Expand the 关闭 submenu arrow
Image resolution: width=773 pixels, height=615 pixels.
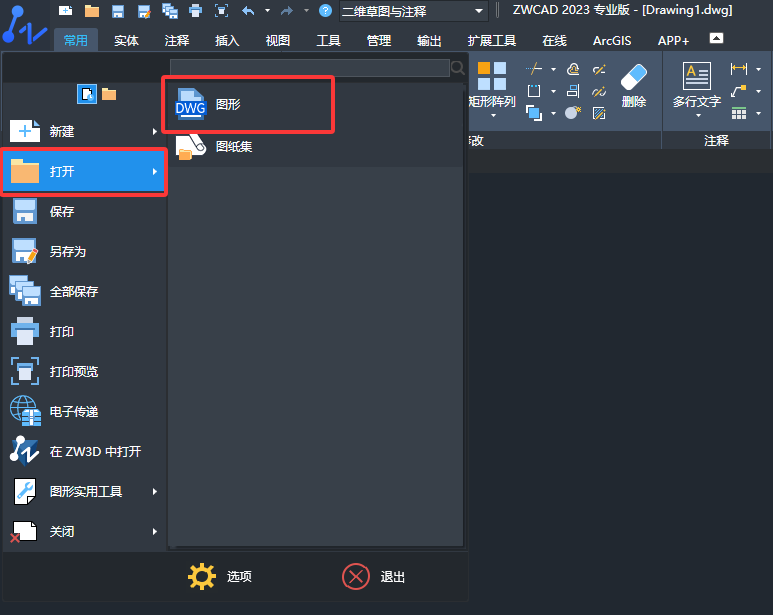coord(155,531)
